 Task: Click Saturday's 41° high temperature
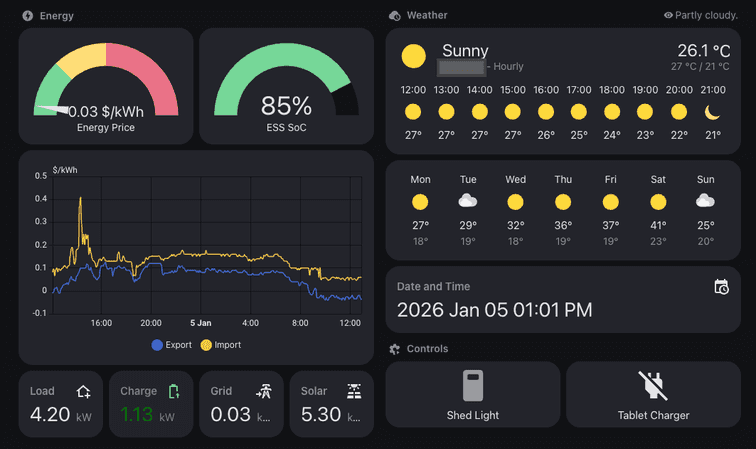[658, 225]
